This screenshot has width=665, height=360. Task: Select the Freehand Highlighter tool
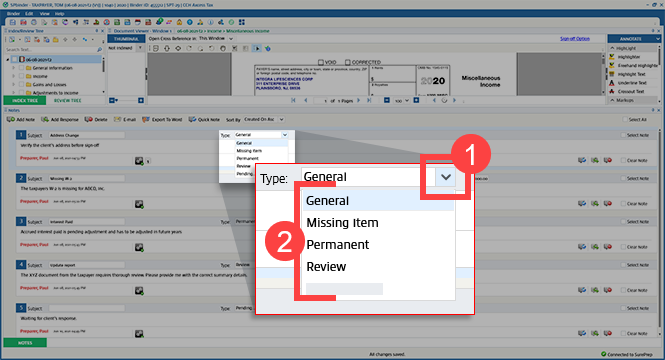pyautogui.click(x=634, y=65)
